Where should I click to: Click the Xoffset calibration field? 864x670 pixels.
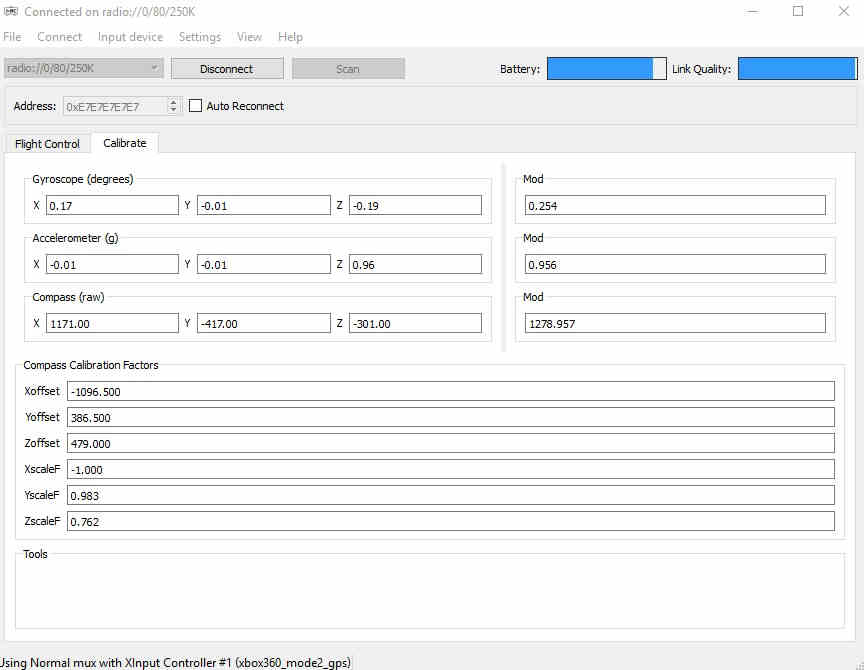(450, 391)
